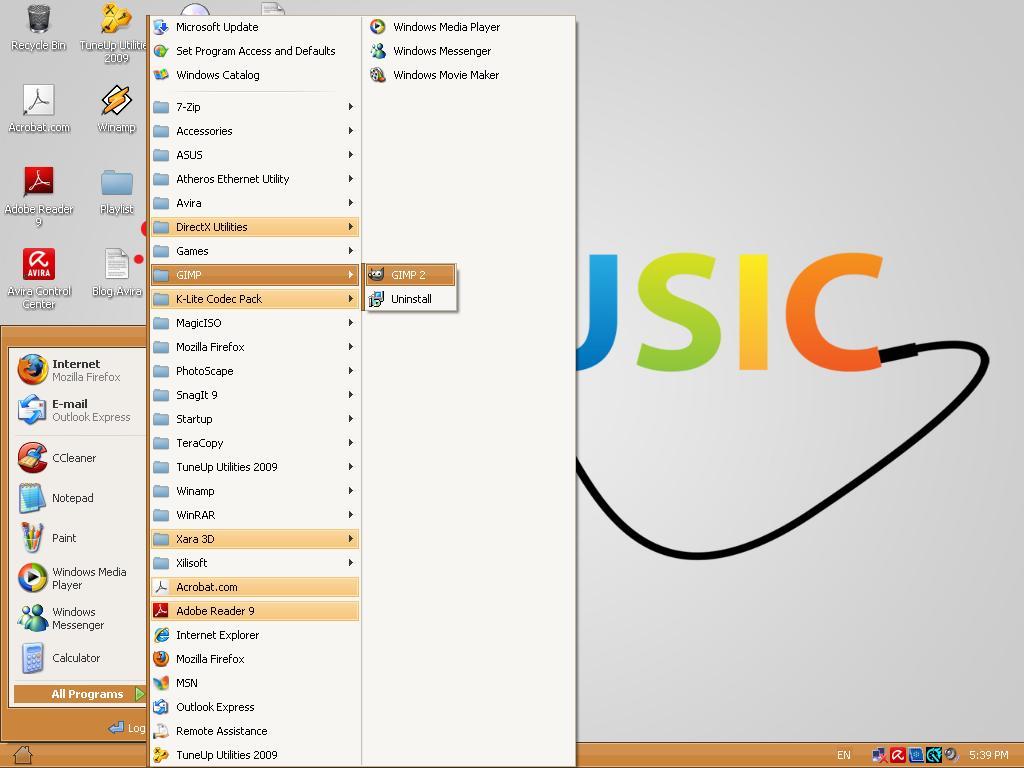This screenshot has height=768, width=1024.
Task: Open Avira Control Center desktop icon
Action: (x=39, y=278)
